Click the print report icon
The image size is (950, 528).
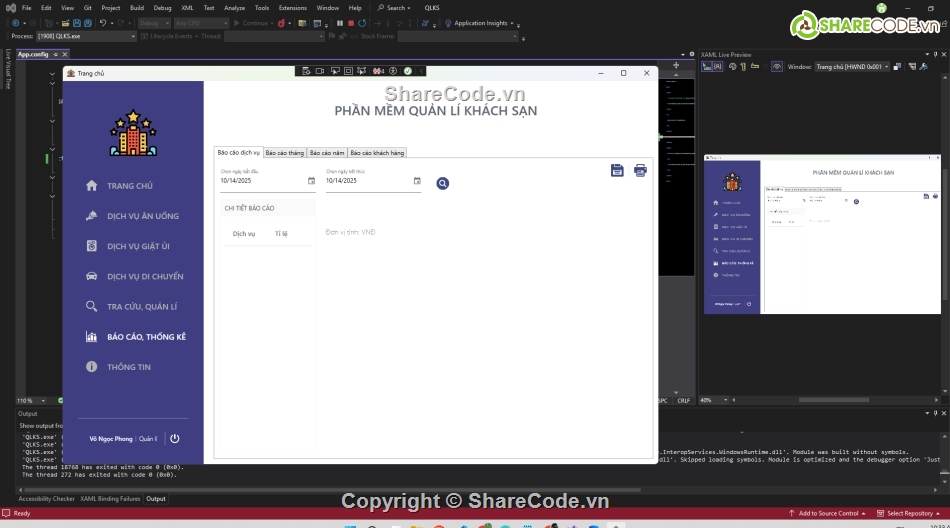point(640,170)
